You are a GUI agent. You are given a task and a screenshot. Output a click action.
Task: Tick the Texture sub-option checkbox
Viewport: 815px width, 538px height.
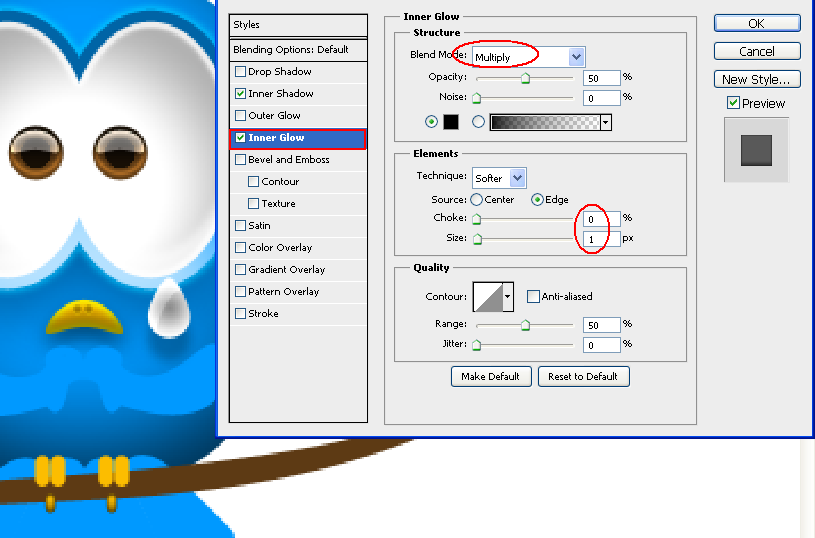tap(253, 204)
